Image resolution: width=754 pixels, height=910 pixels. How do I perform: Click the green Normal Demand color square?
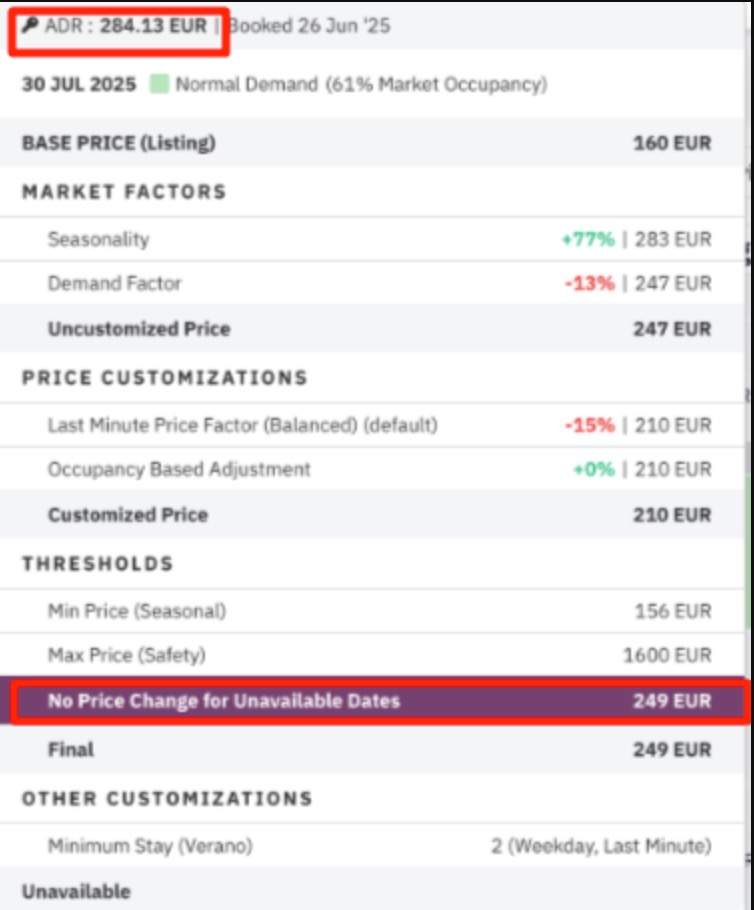pos(159,84)
